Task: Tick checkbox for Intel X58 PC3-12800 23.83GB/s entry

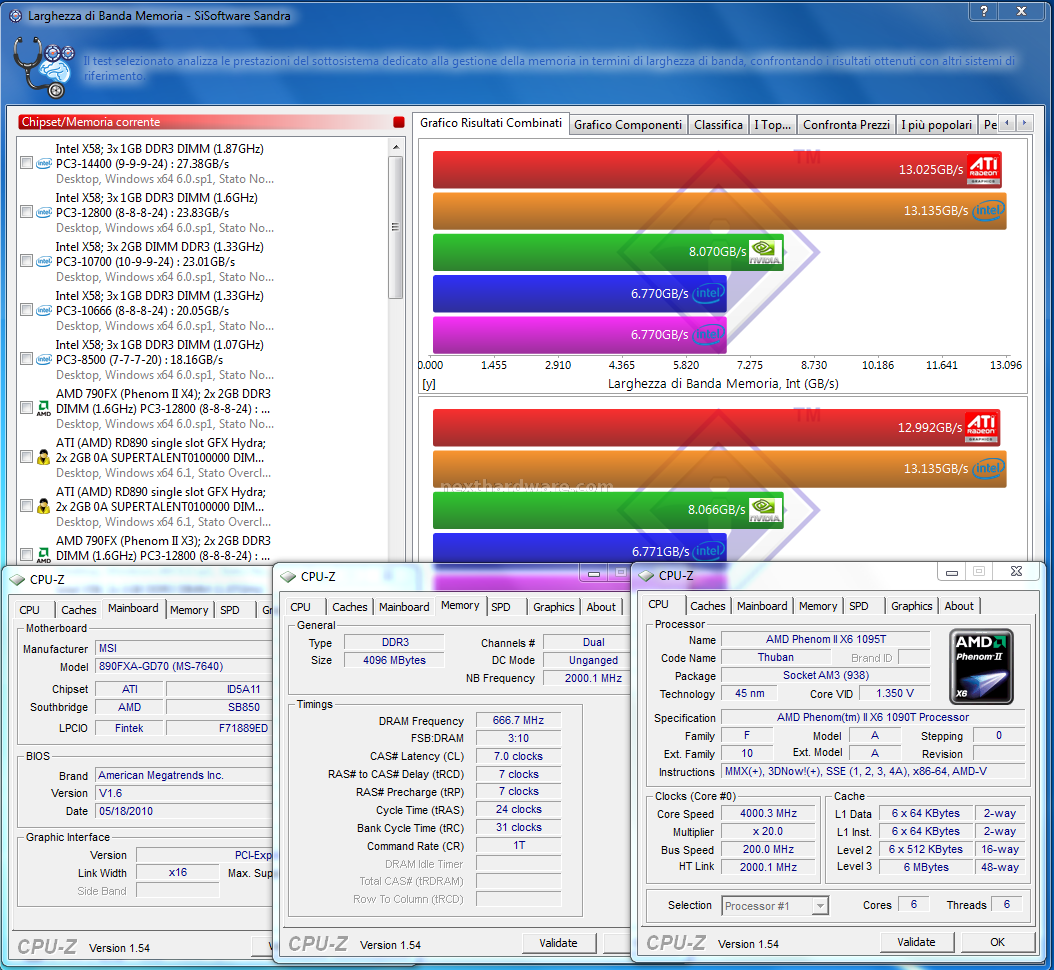Action: coord(26,212)
